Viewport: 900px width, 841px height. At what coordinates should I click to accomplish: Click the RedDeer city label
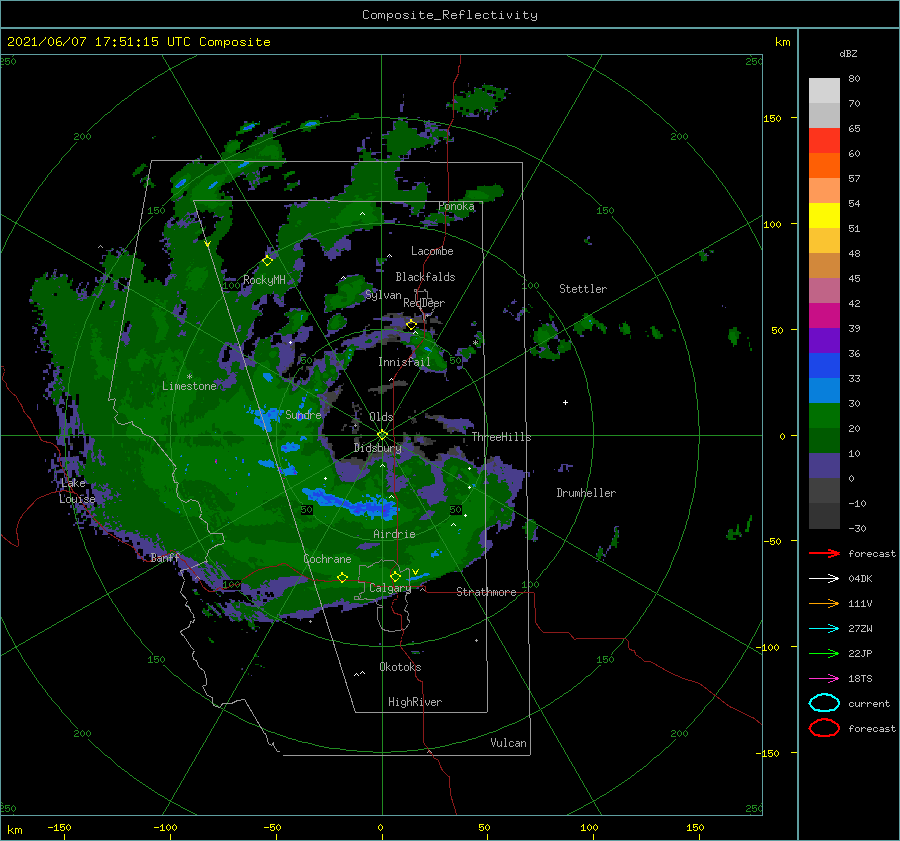pyautogui.click(x=424, y=303)
